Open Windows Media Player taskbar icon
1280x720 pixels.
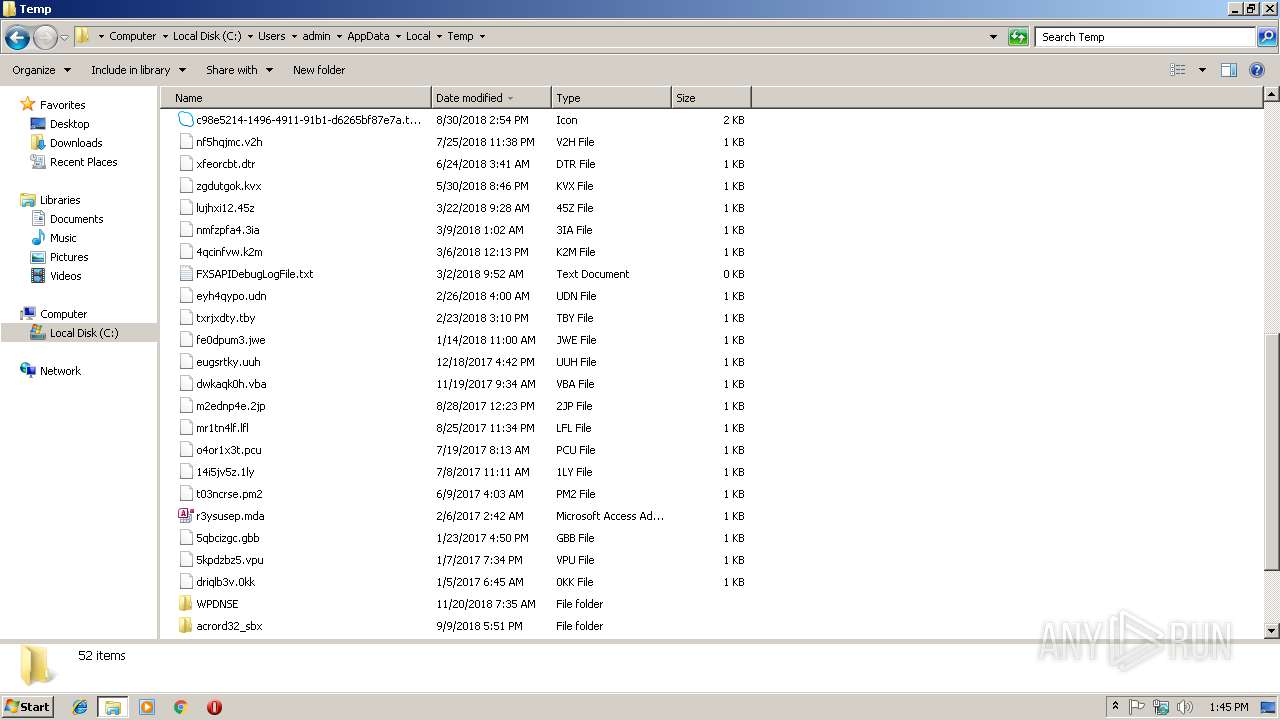click(x=147, y=707)
